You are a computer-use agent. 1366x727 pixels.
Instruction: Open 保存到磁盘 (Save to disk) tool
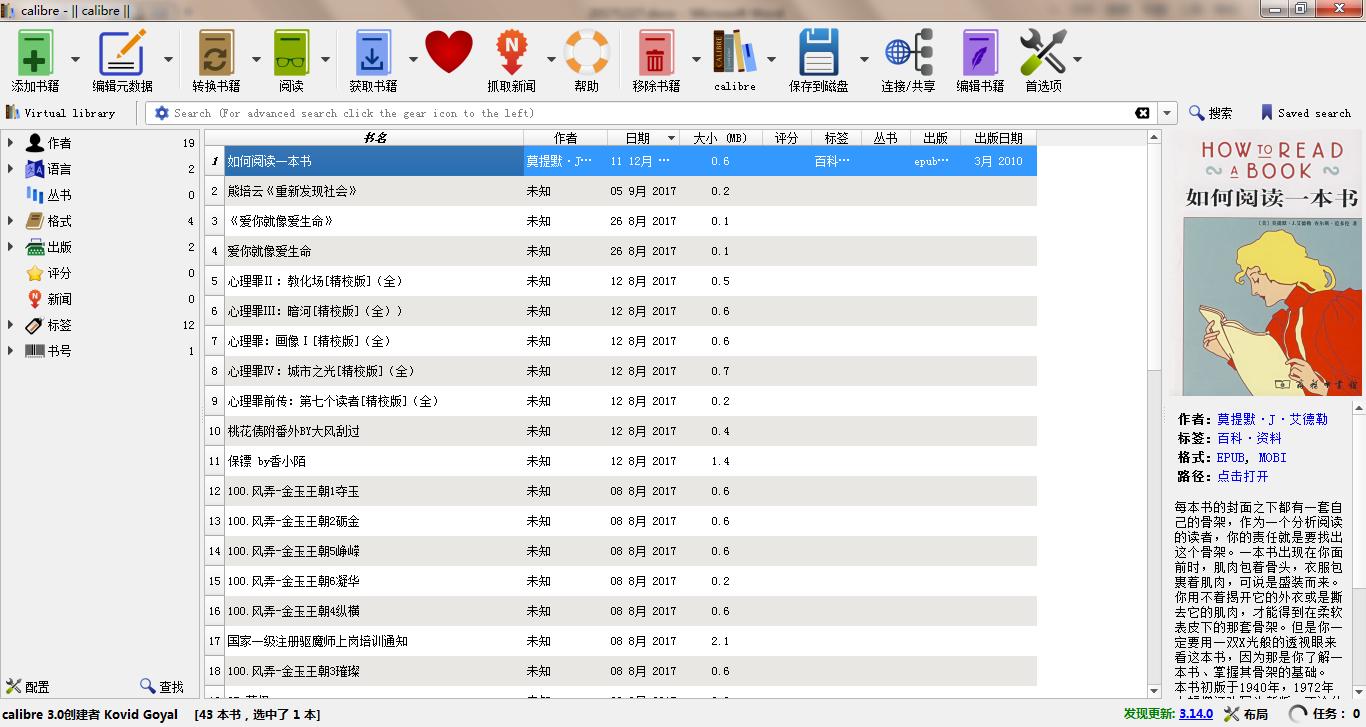(x=819, y=50)
